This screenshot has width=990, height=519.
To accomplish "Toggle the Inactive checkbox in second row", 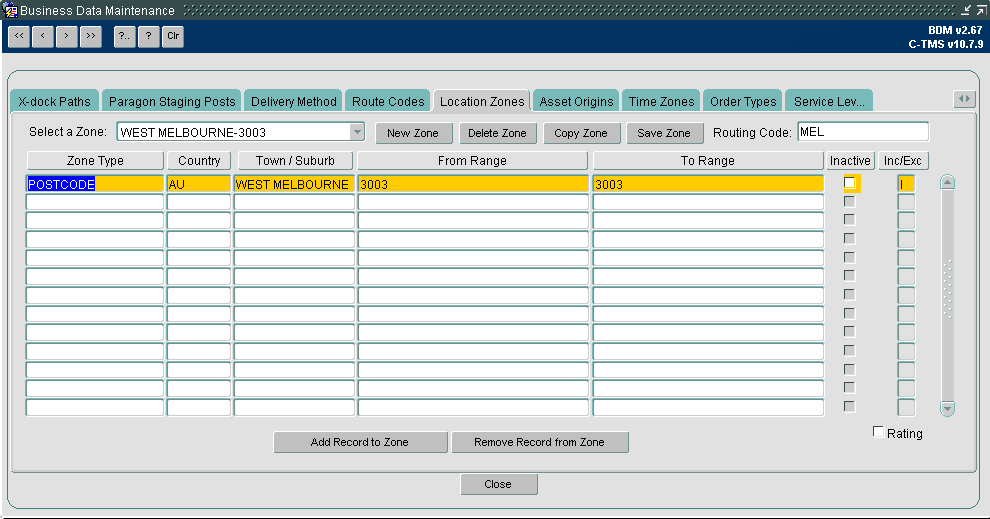I will tap(850, 201).
